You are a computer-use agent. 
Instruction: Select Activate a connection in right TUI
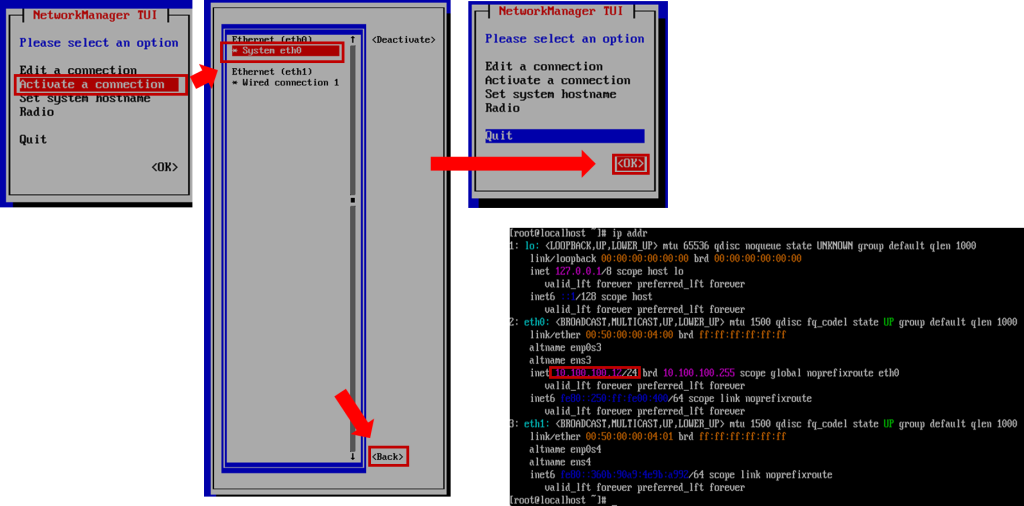(x=557, y=80)
